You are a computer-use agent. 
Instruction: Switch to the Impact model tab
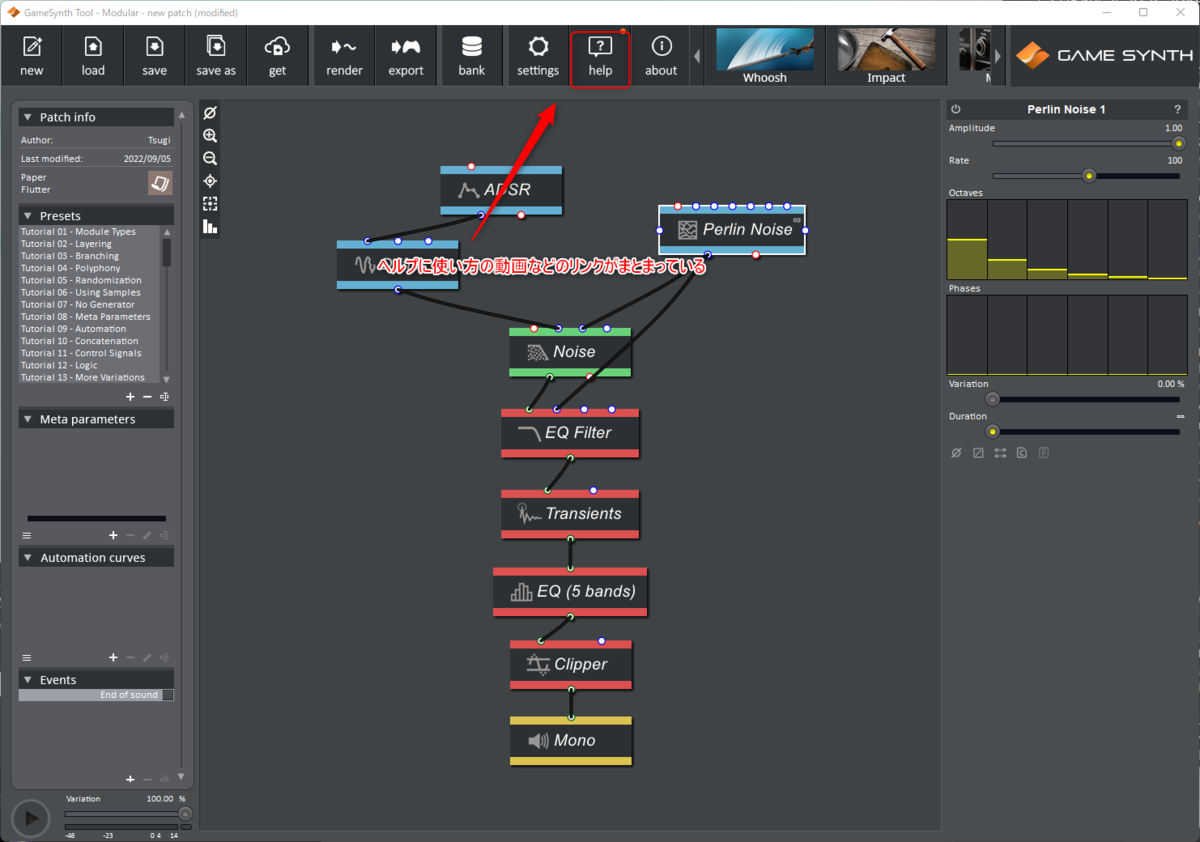pos(886,56)
